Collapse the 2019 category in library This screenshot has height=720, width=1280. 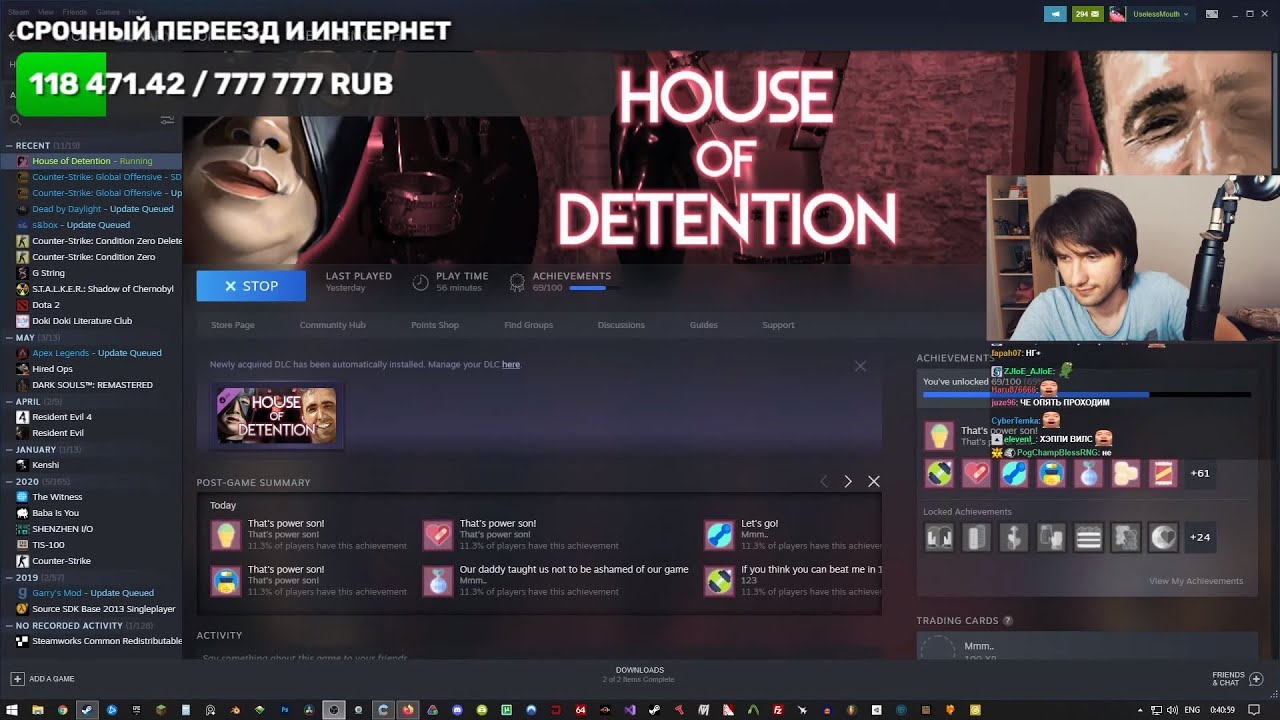coord(9,577)
